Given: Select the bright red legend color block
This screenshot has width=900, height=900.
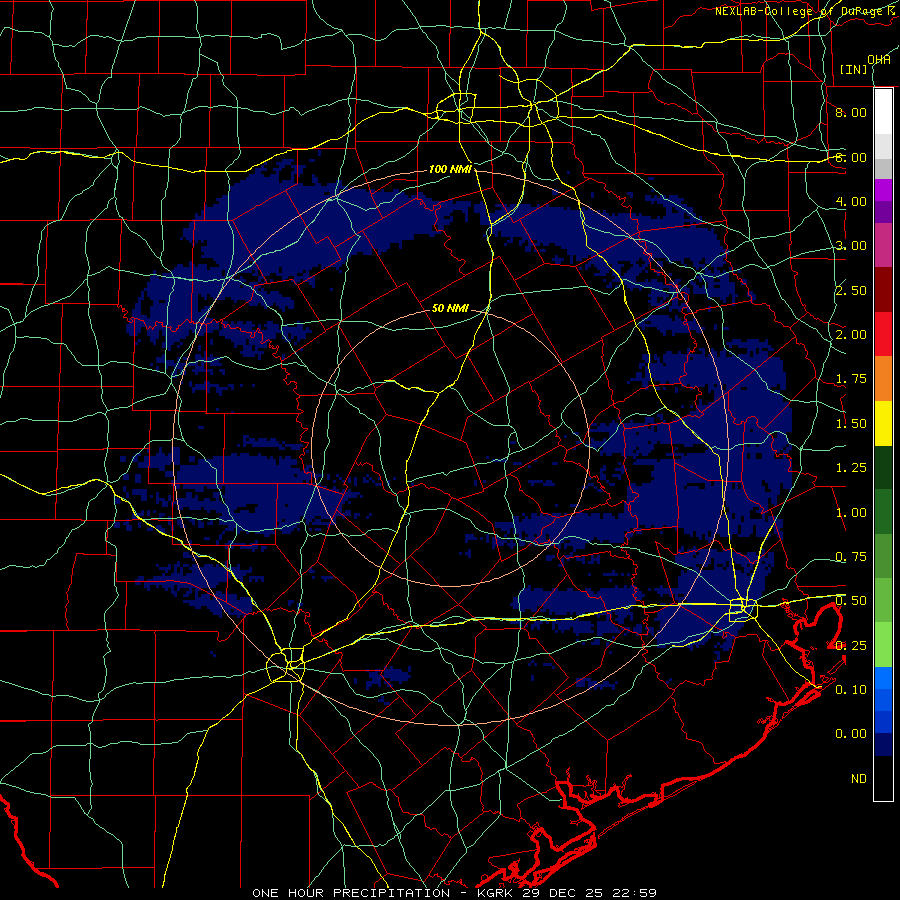Looking at the screenshot, I should (x=883, y=334).
